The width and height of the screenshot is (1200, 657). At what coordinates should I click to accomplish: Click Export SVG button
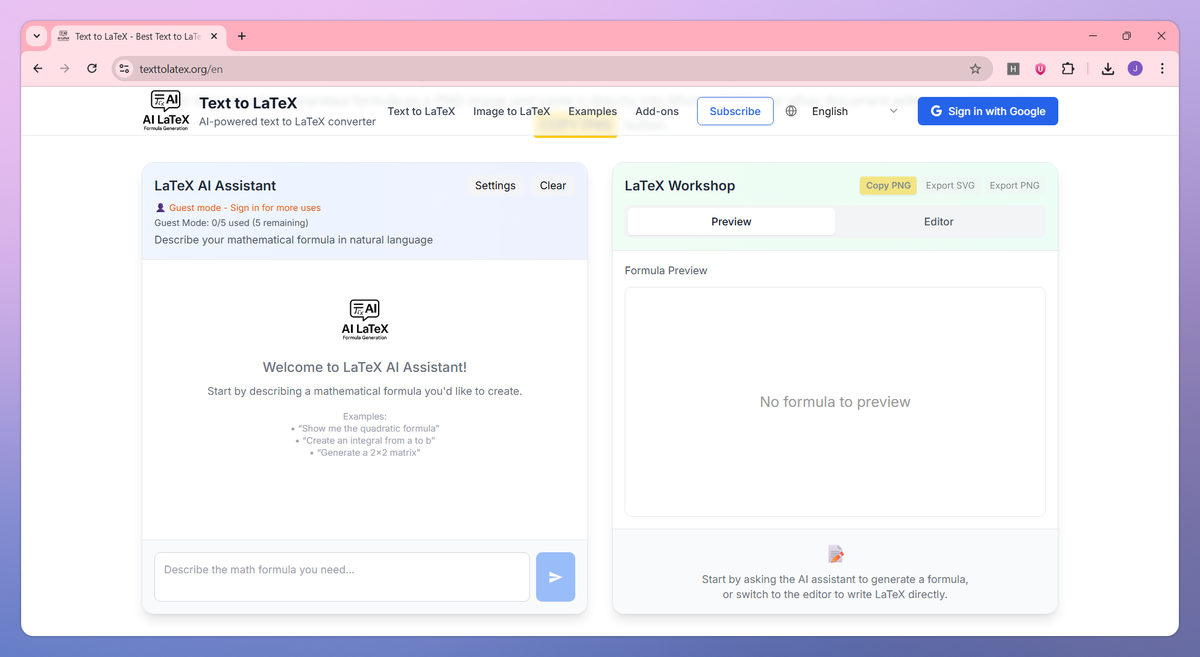coord(950,185)
